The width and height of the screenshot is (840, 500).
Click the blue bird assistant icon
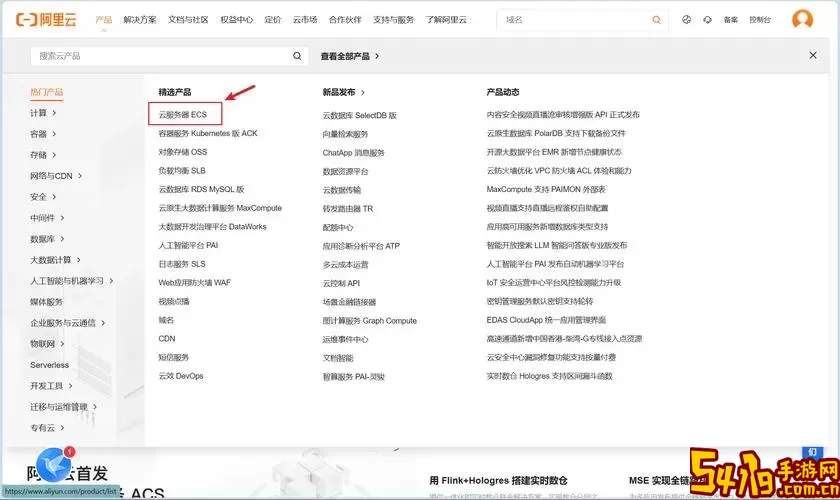pyautogui.click(x=54, y=465)
